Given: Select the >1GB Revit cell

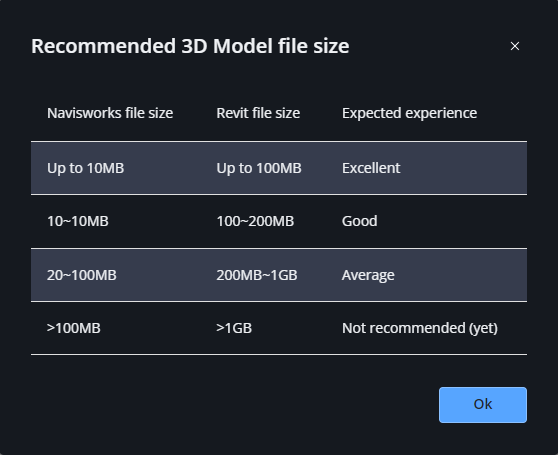Looking at the screenshot, I should [x=234, y=328].
